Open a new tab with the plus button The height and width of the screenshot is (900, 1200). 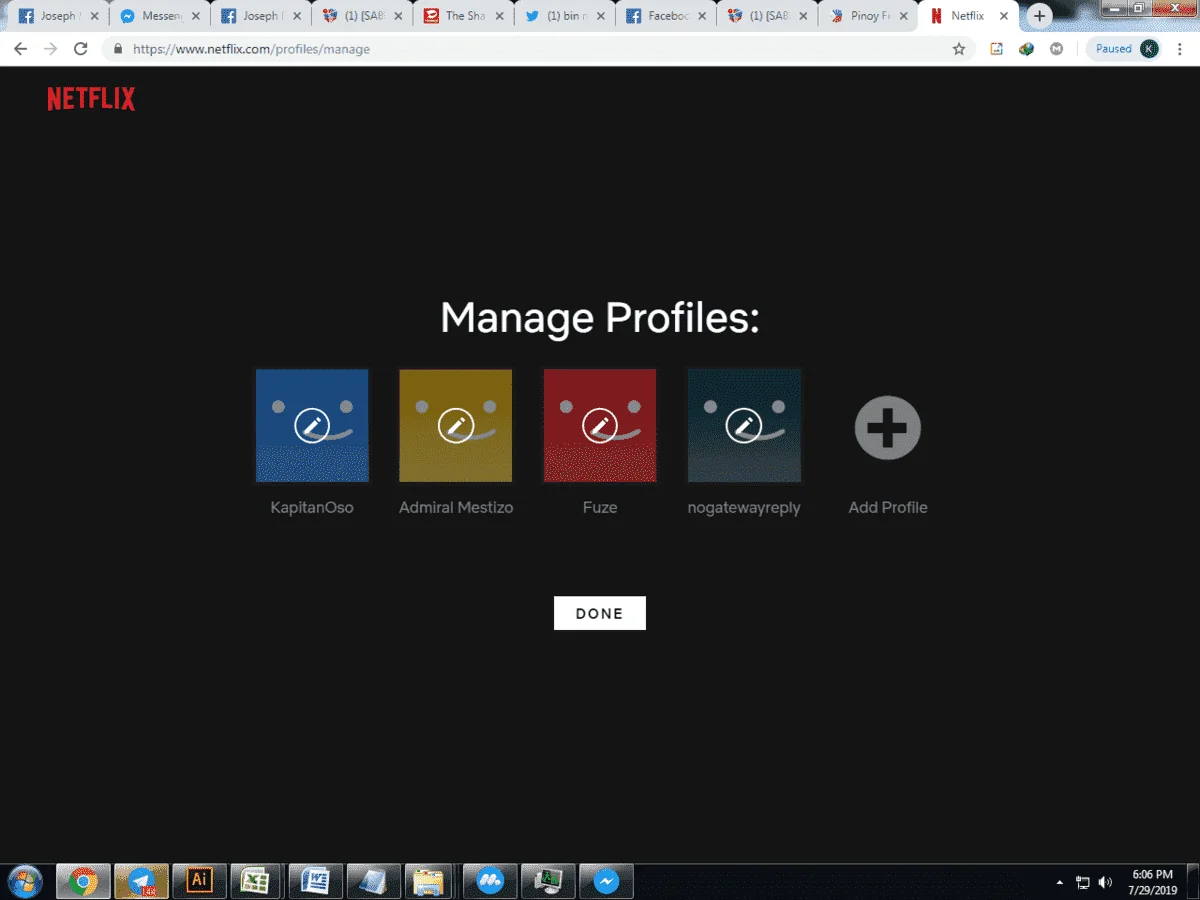click(1040, 16)
